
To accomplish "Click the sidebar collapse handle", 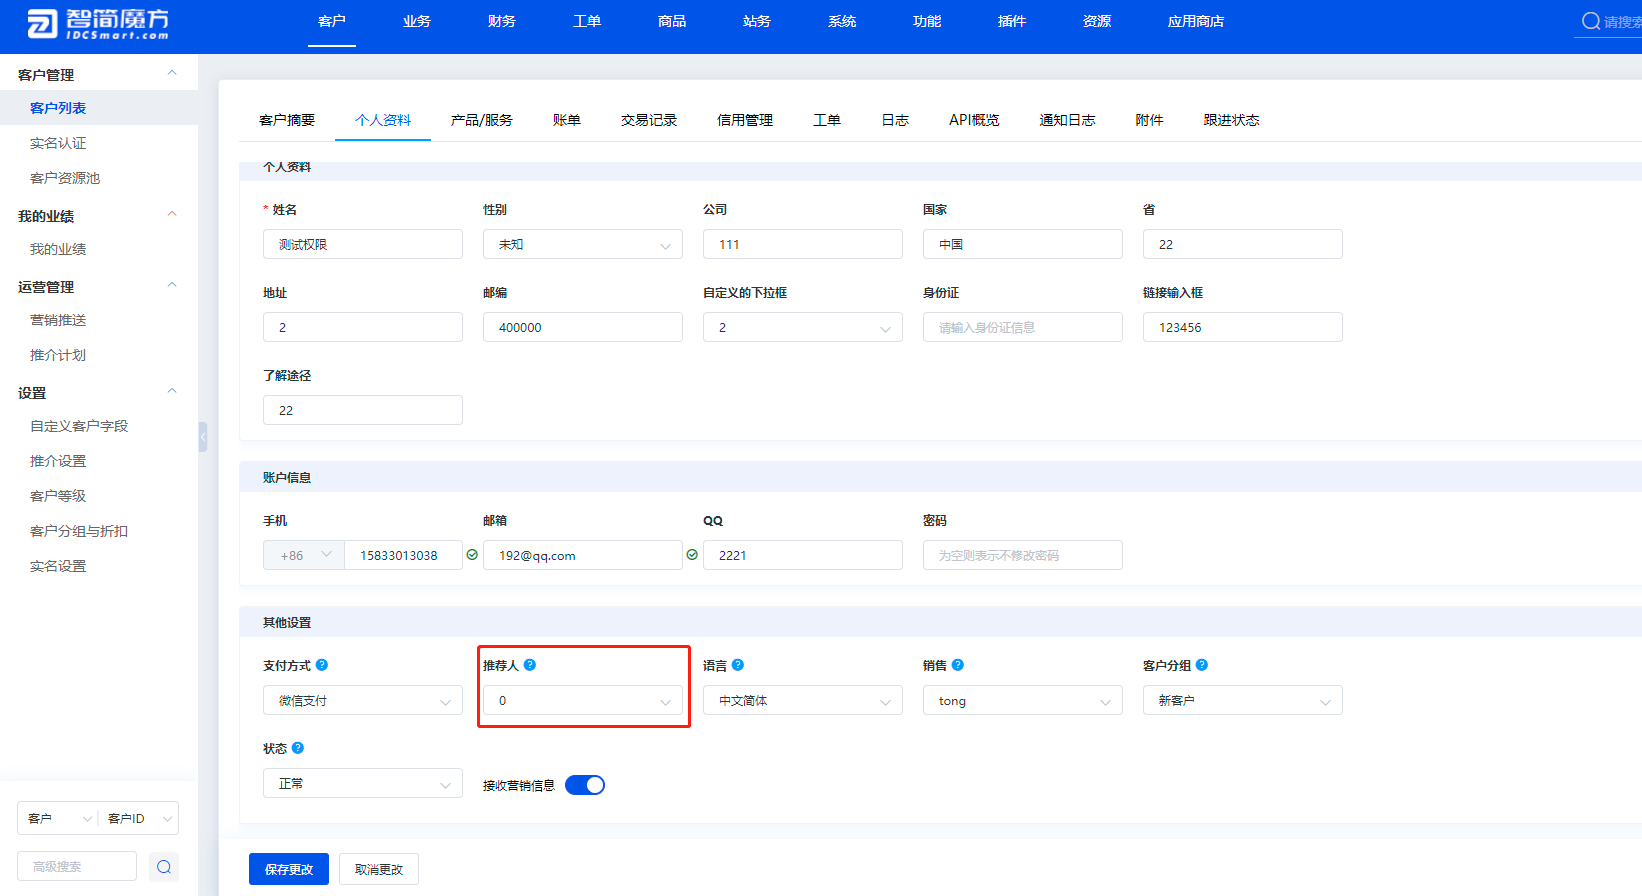I will click(x=203, y=437).
